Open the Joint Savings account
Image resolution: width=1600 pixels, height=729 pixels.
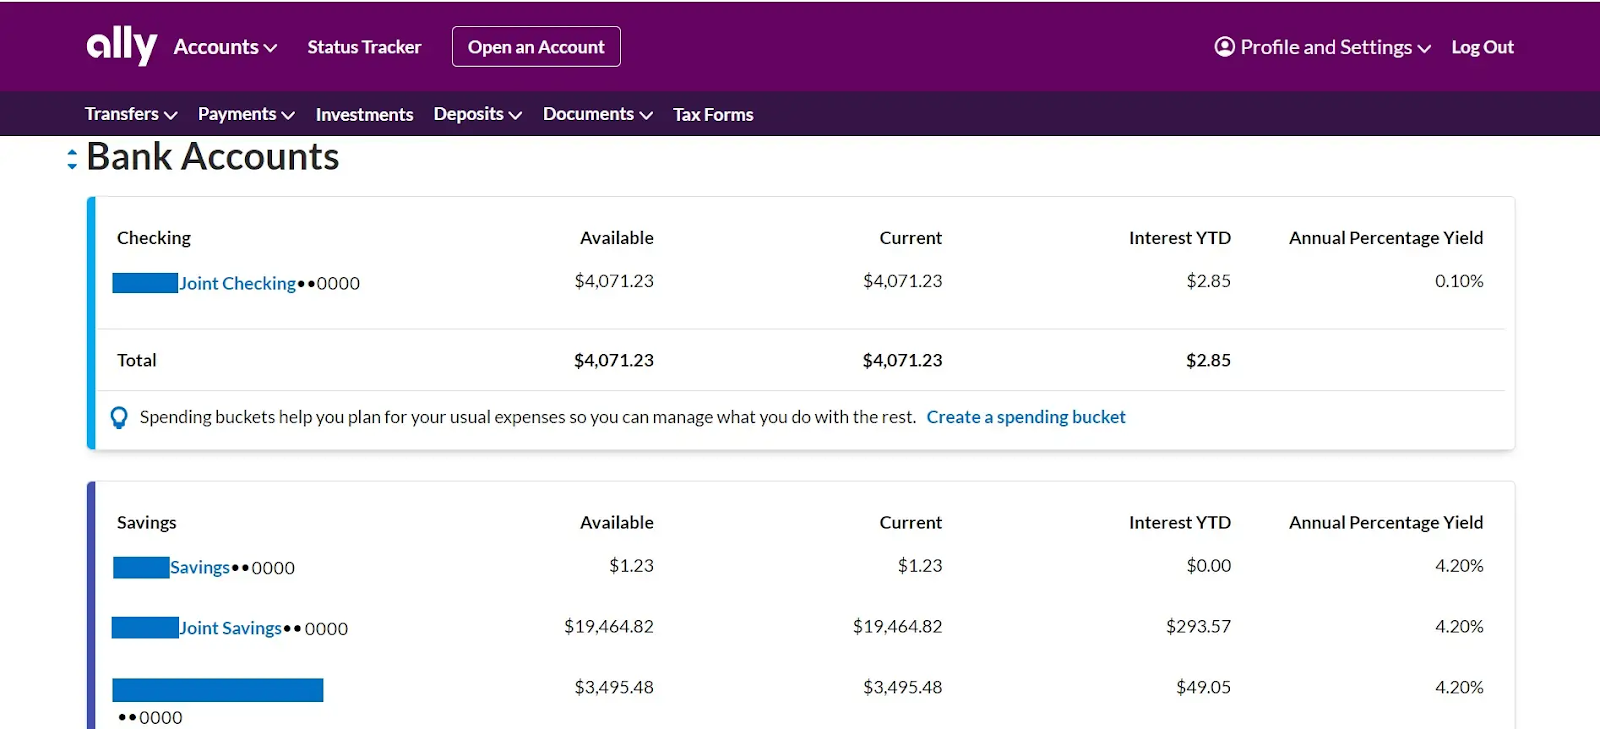(x=230, y=628)
